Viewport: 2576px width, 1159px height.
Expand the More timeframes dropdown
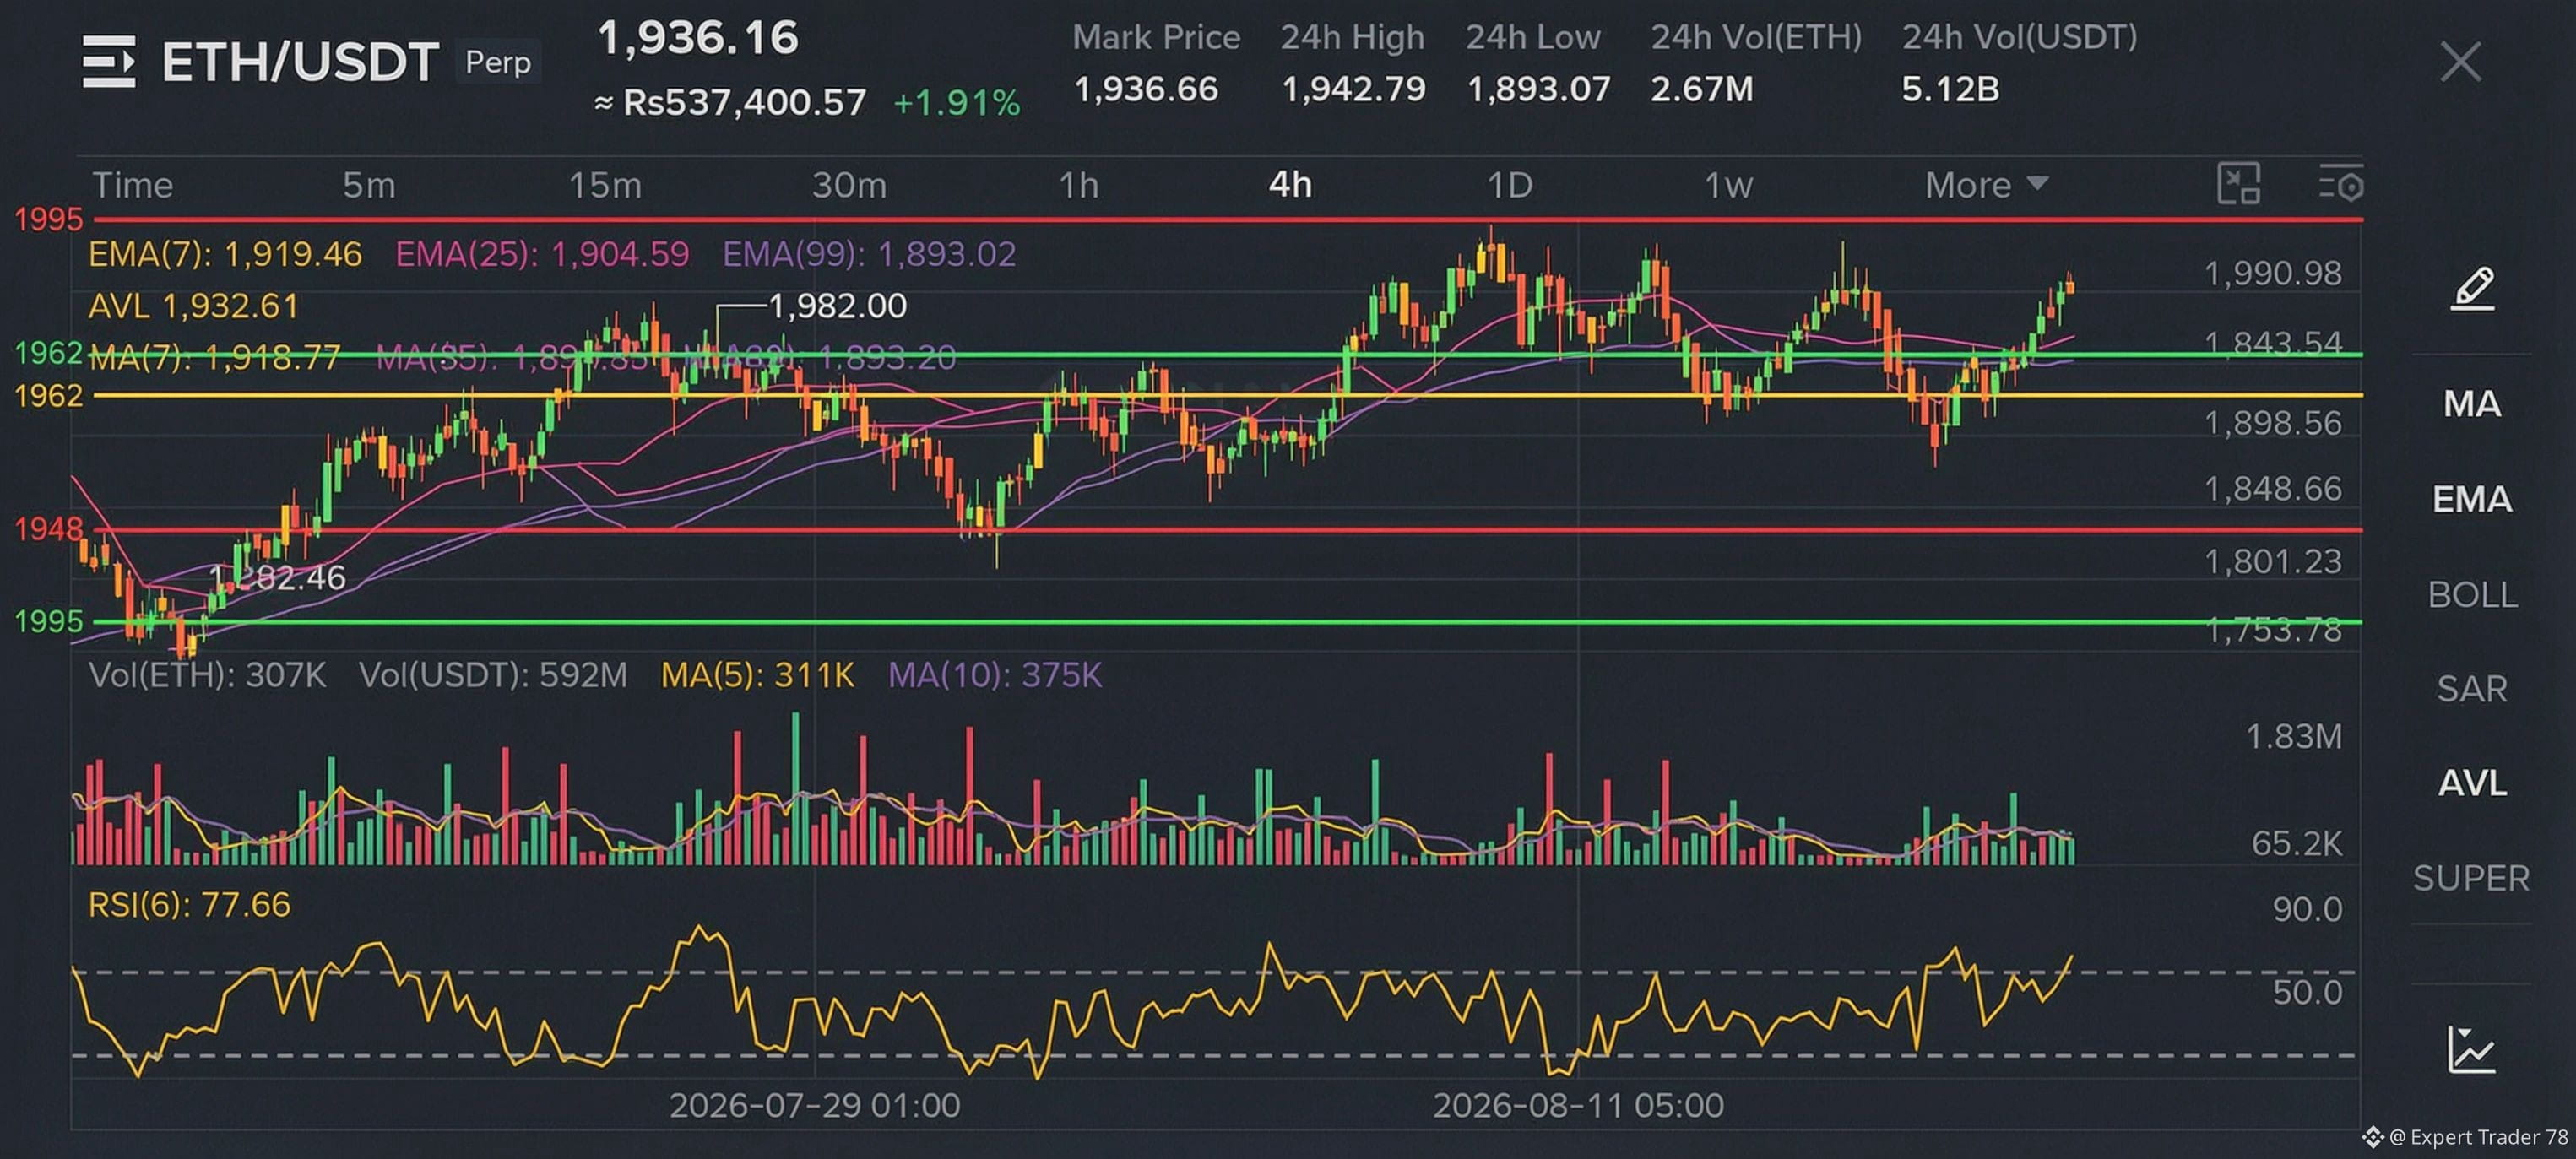[1987, 185]
